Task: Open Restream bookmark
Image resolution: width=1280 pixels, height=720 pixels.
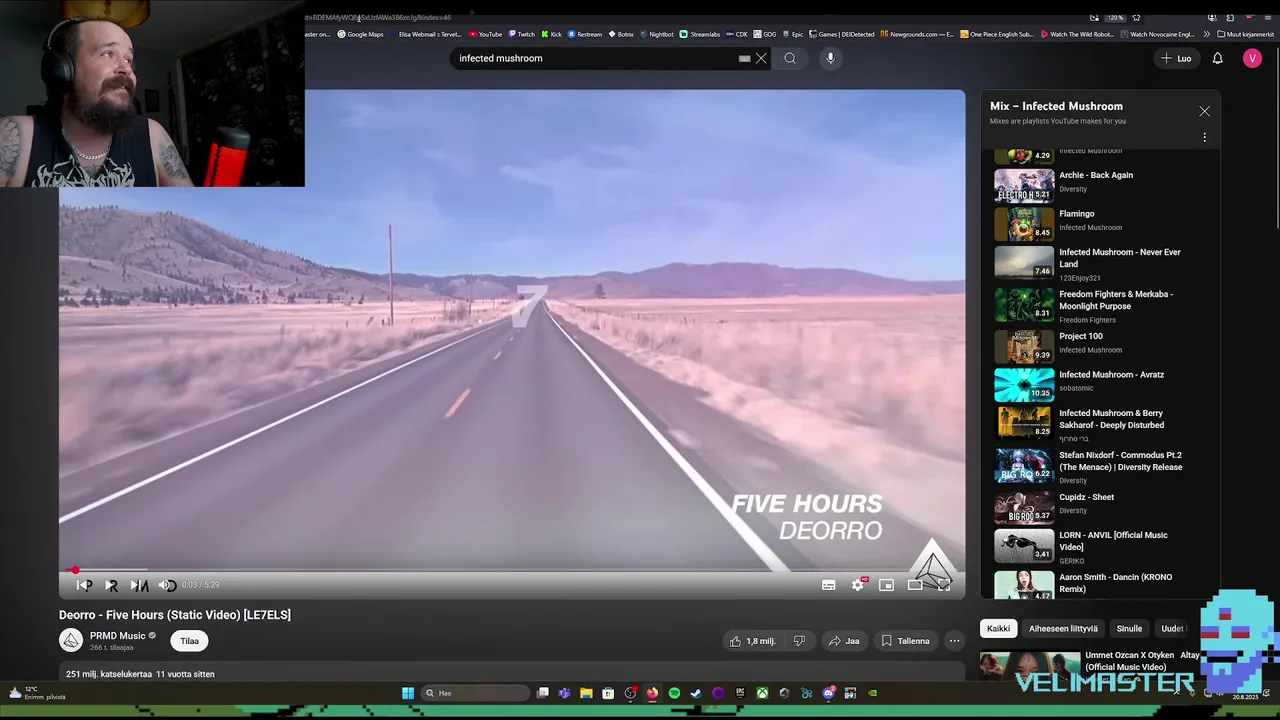Action: [x=585, y=34]
